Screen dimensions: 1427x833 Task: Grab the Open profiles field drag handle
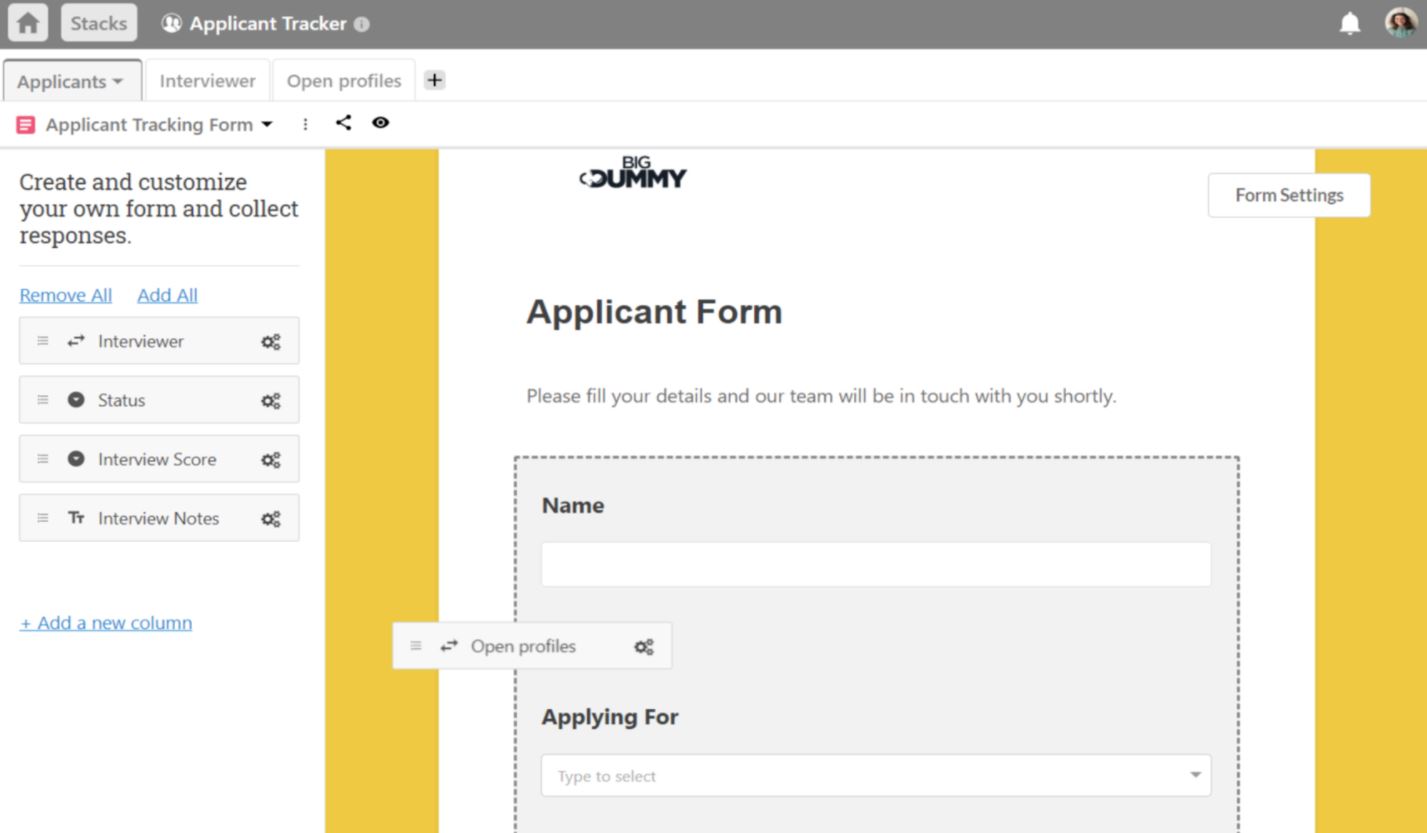click(416, 646)
